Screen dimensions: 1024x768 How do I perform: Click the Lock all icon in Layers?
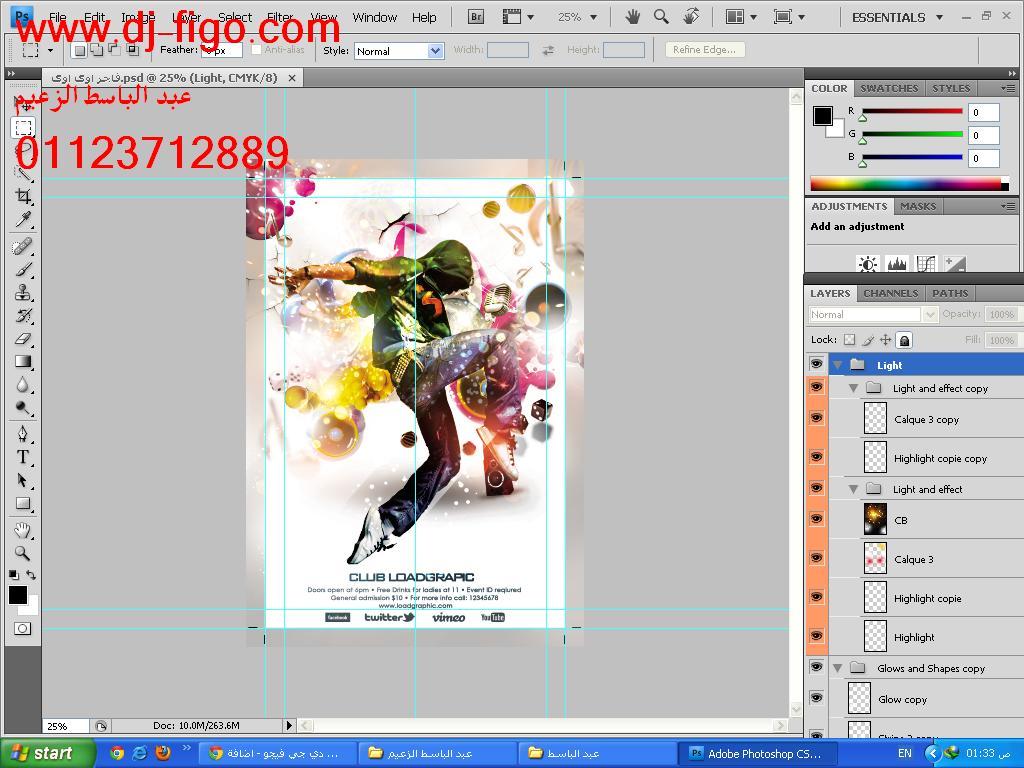pyautogui.click(x=904, y=340)
